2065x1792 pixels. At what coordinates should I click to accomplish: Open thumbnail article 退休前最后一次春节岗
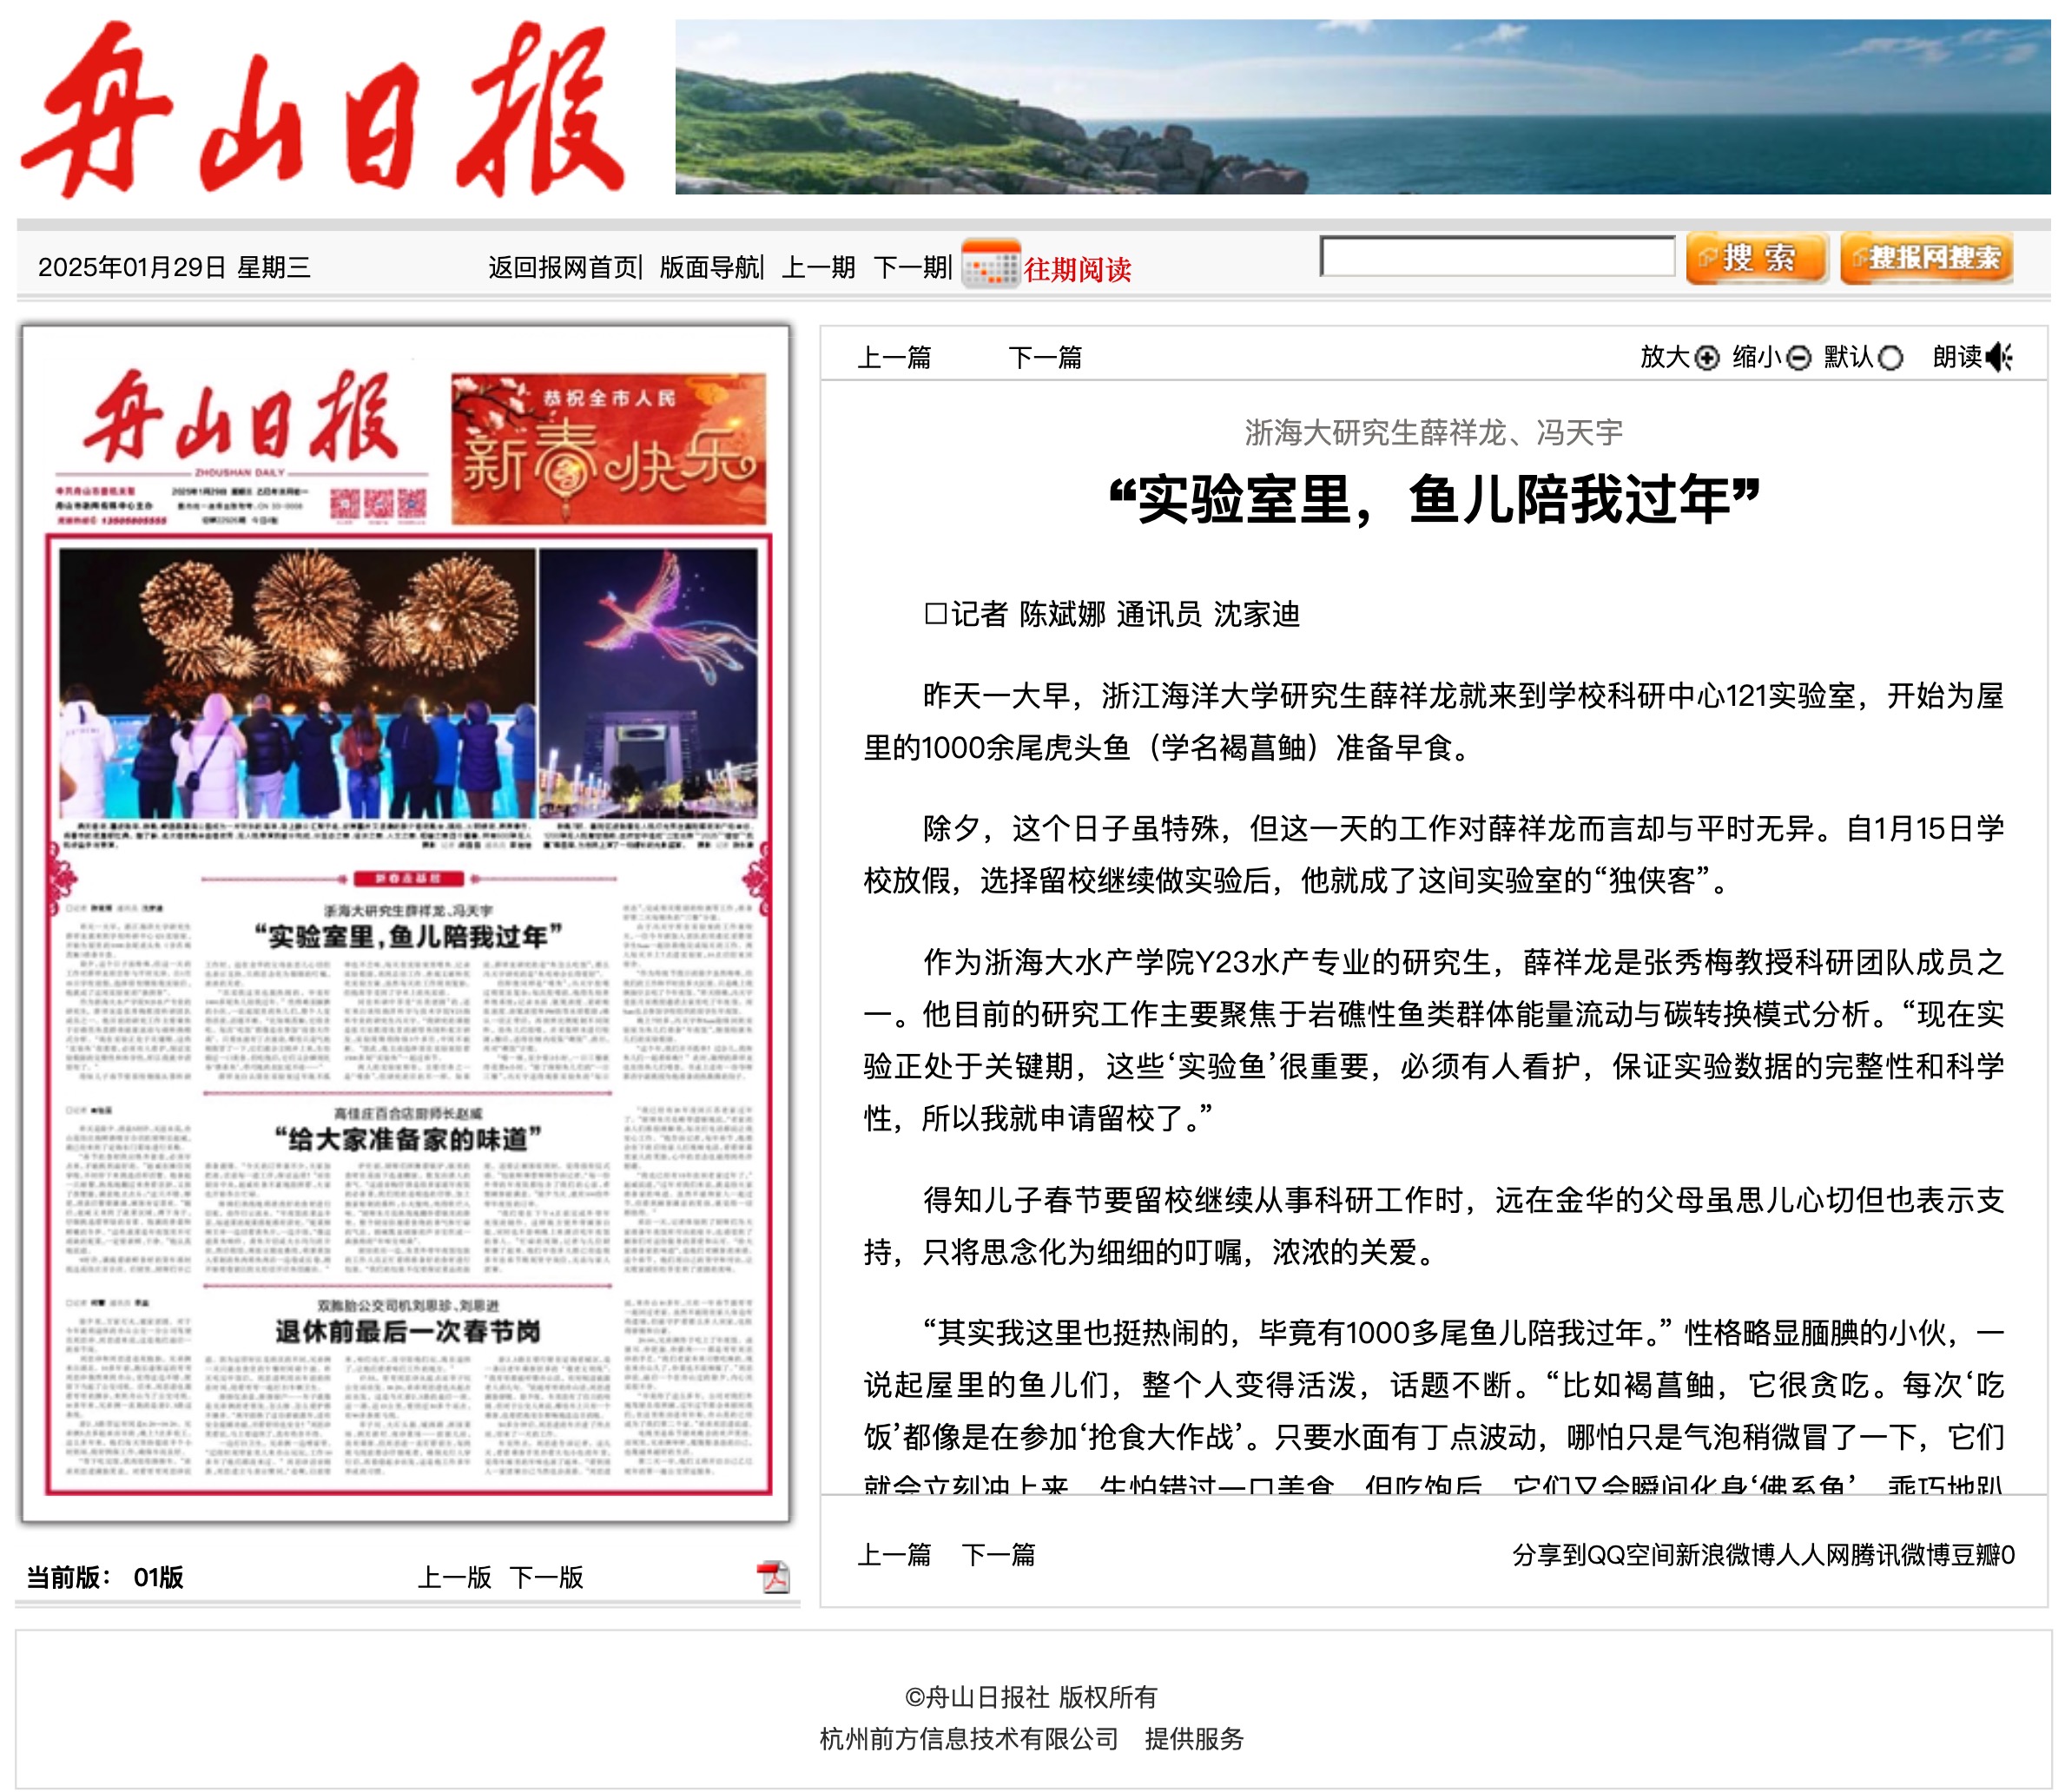click(x=408, y=1332)
